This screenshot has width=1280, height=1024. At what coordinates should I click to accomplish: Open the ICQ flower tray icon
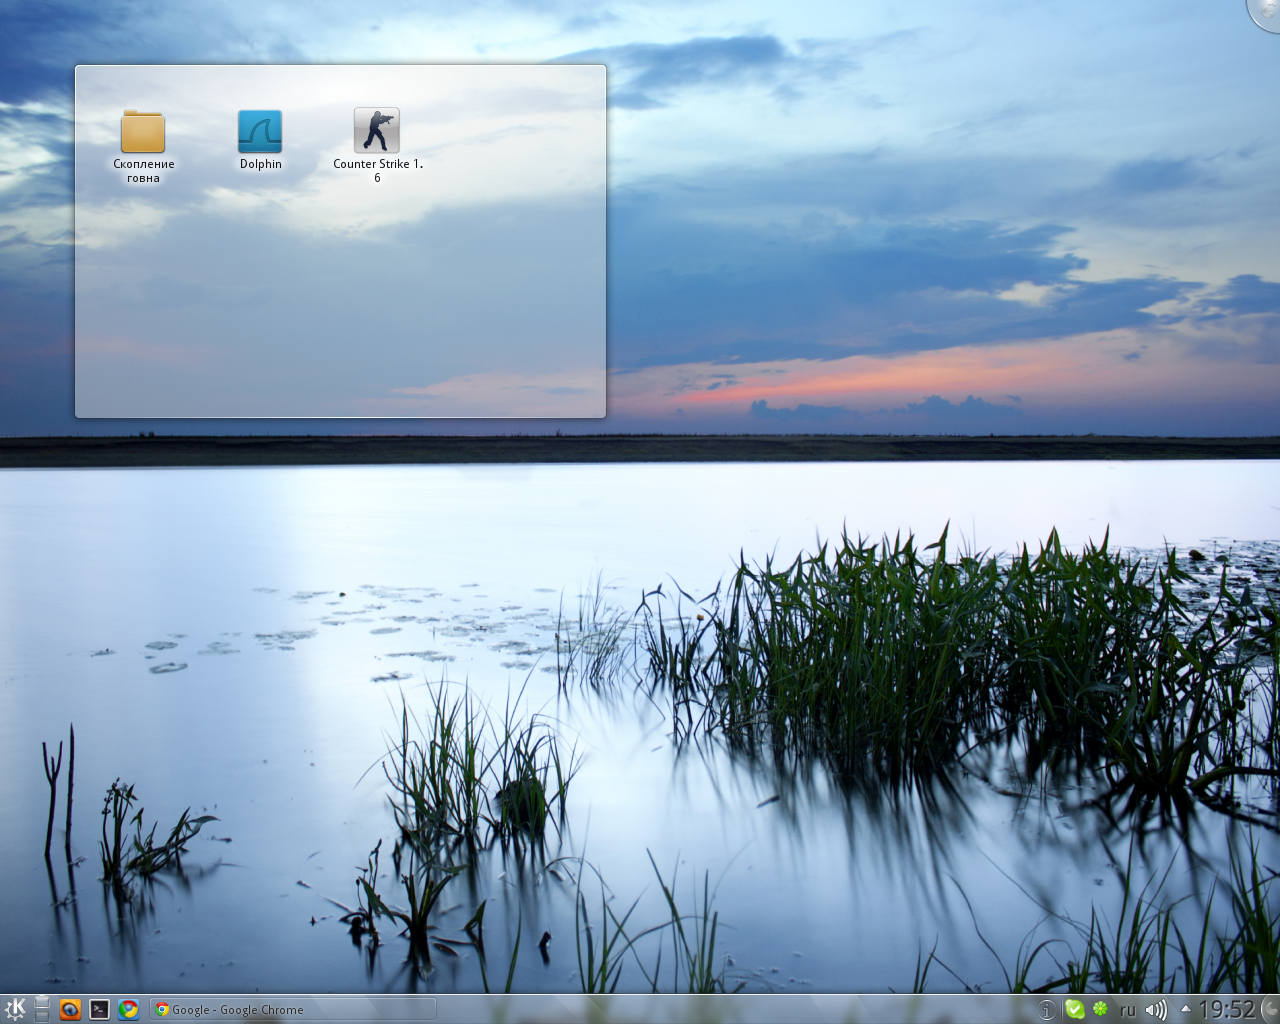click(1100, 1010)
